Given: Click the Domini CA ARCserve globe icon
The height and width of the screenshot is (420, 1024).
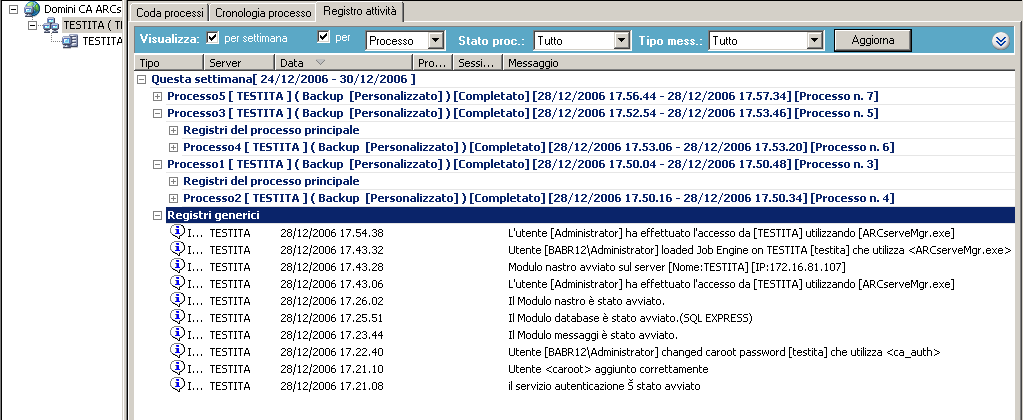Looking at the screenshot, I should coord(31,9).
